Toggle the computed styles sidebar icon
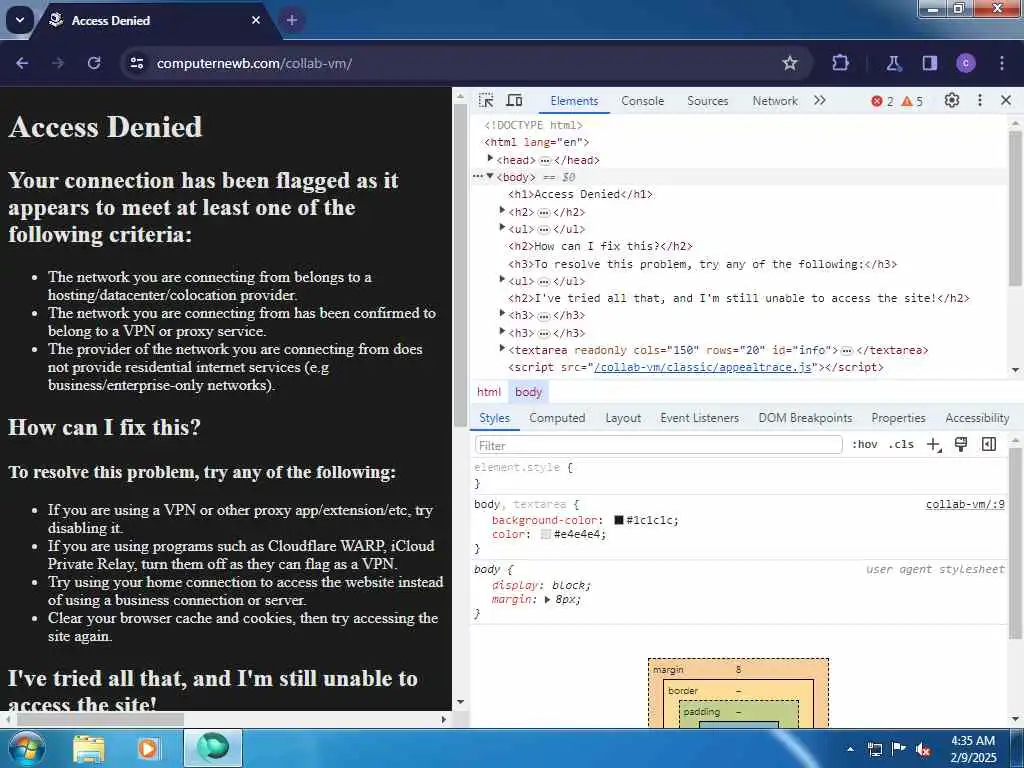Viewport: 1024px width, 768px height. [x=989, y=445]
